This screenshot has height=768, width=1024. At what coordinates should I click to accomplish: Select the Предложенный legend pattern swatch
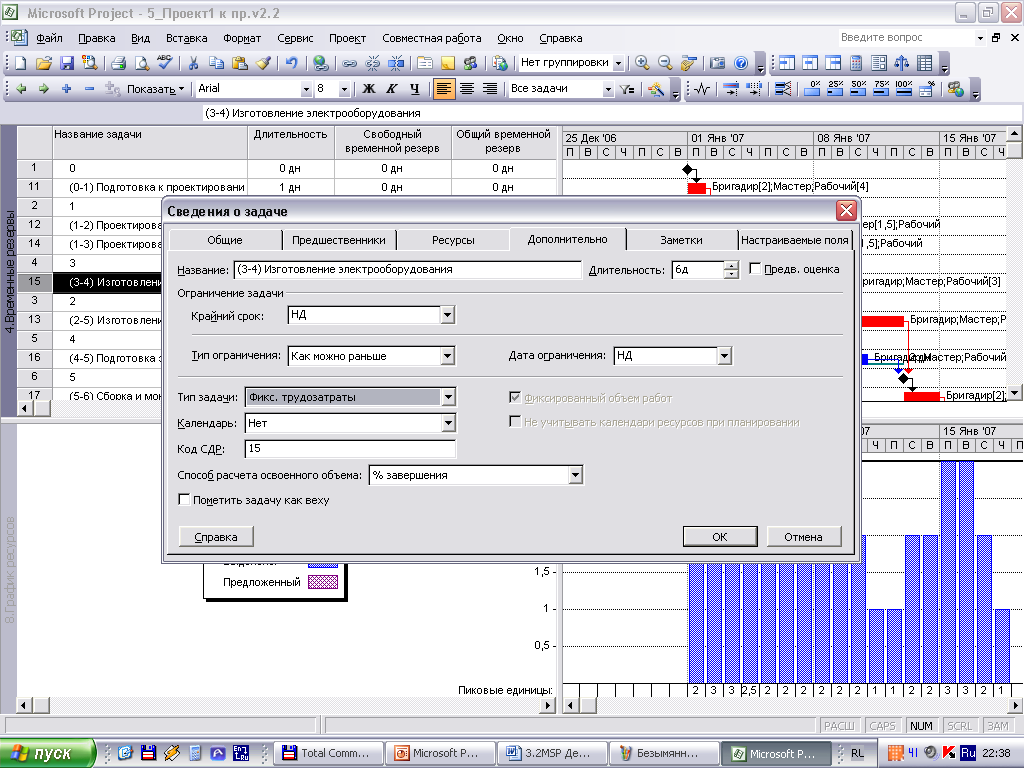(323, 582)
